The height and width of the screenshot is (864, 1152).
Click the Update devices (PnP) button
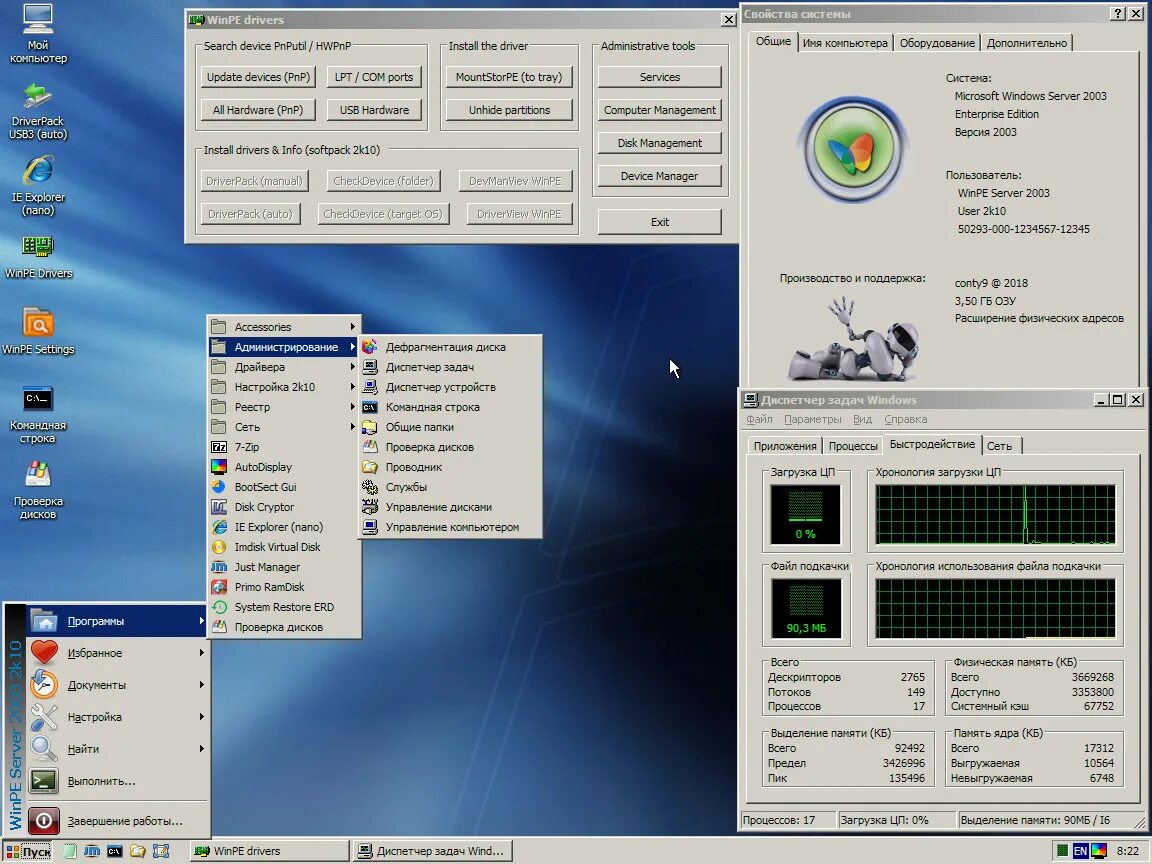pos(258,76)
